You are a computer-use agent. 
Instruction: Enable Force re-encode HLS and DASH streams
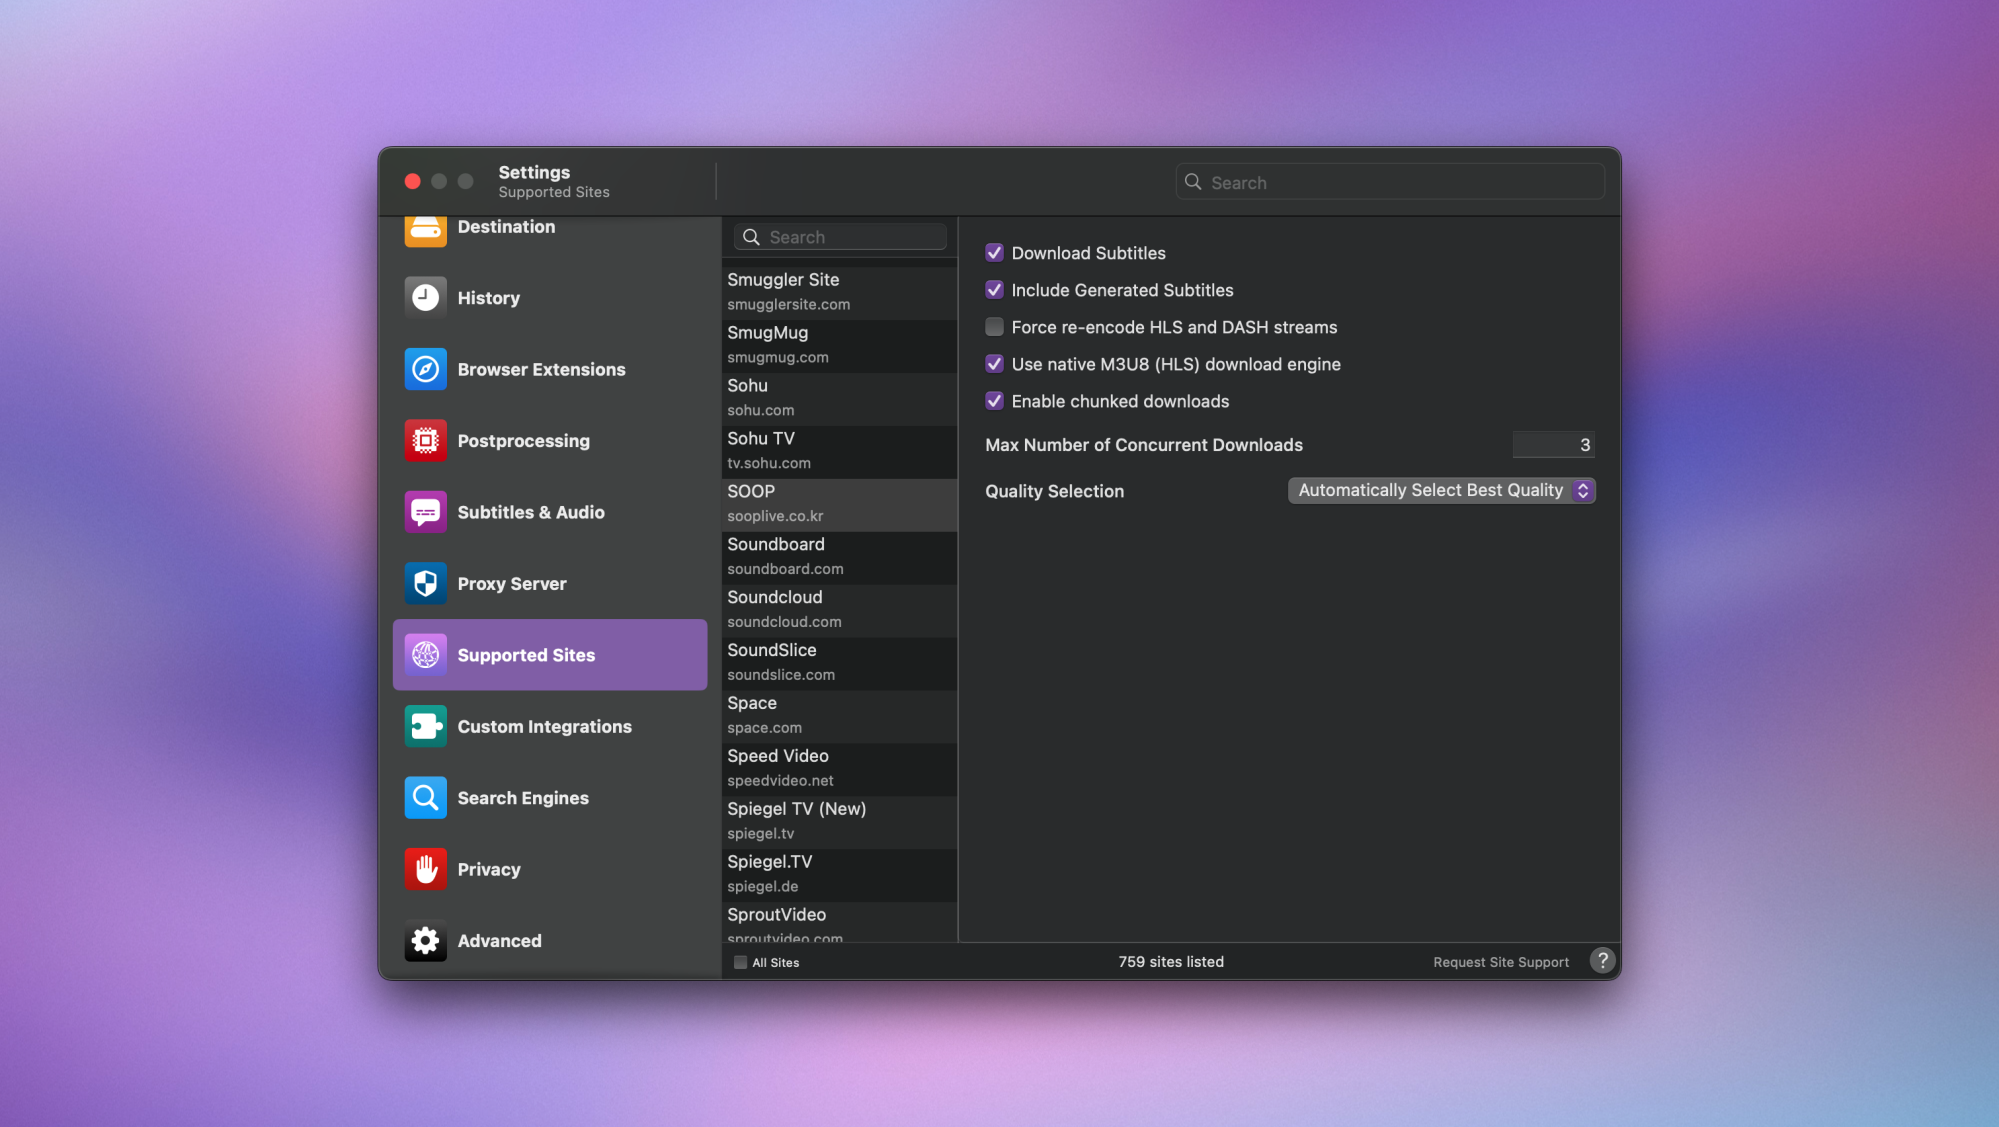pos(994,327)
